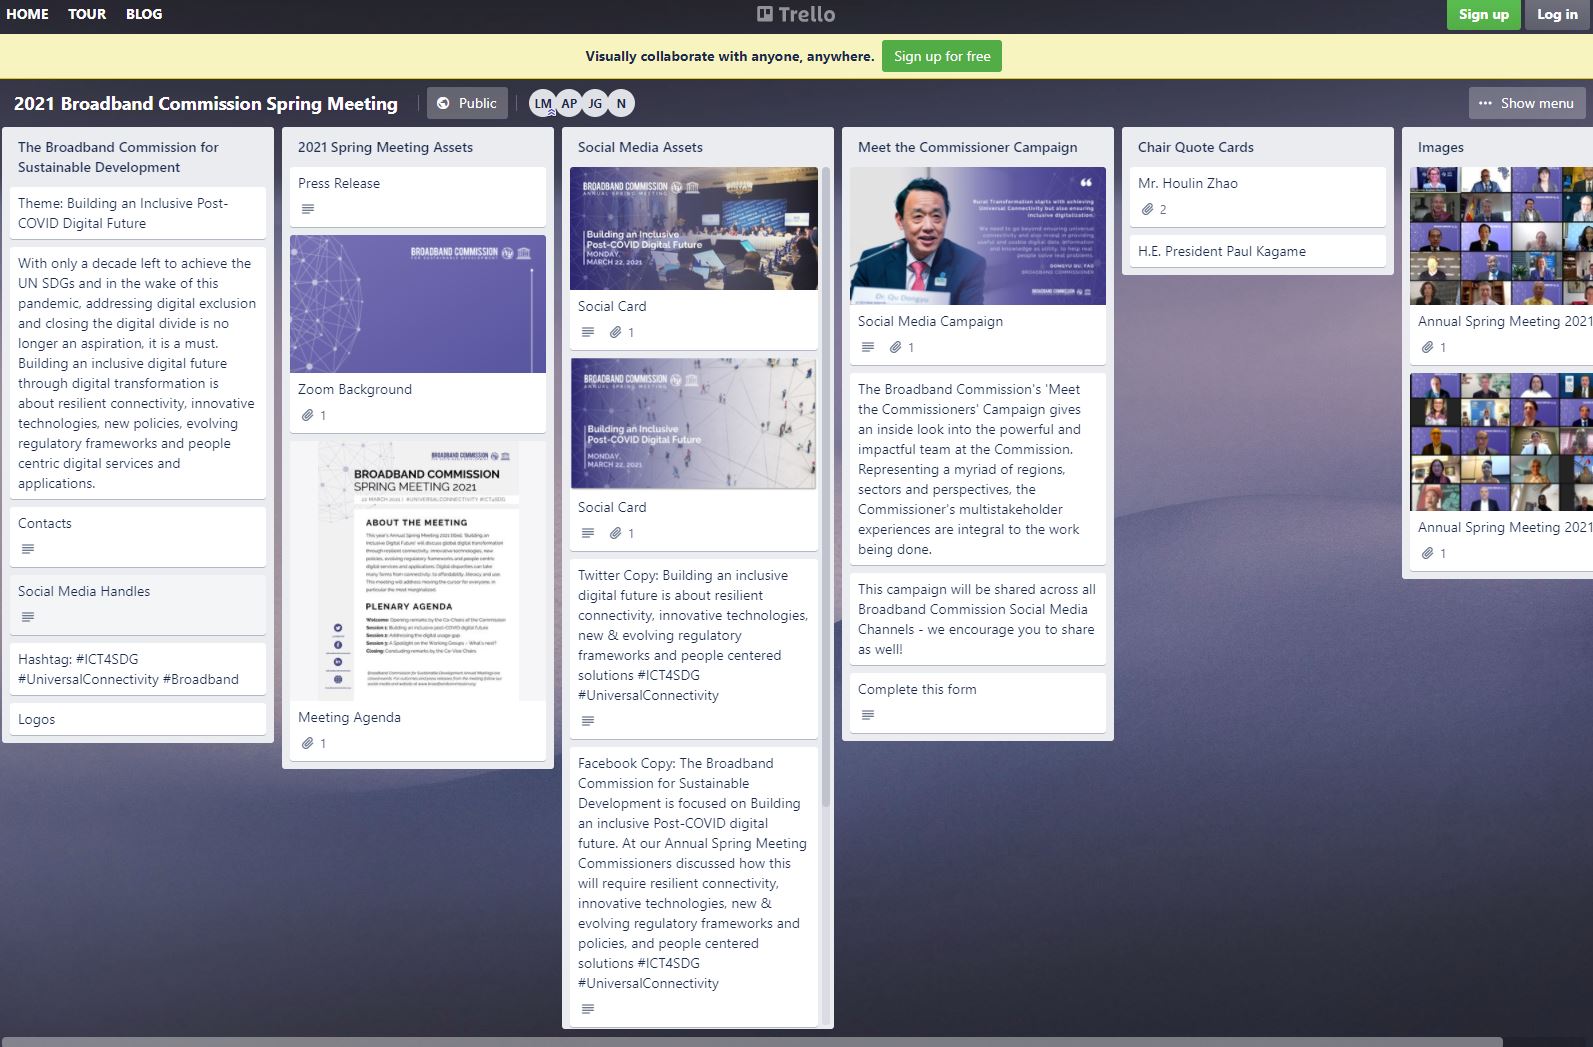Image resolution: width=1593 pixels, height=1047 pixels.
Task: Click the Trello logo in header
Action: 796,14
